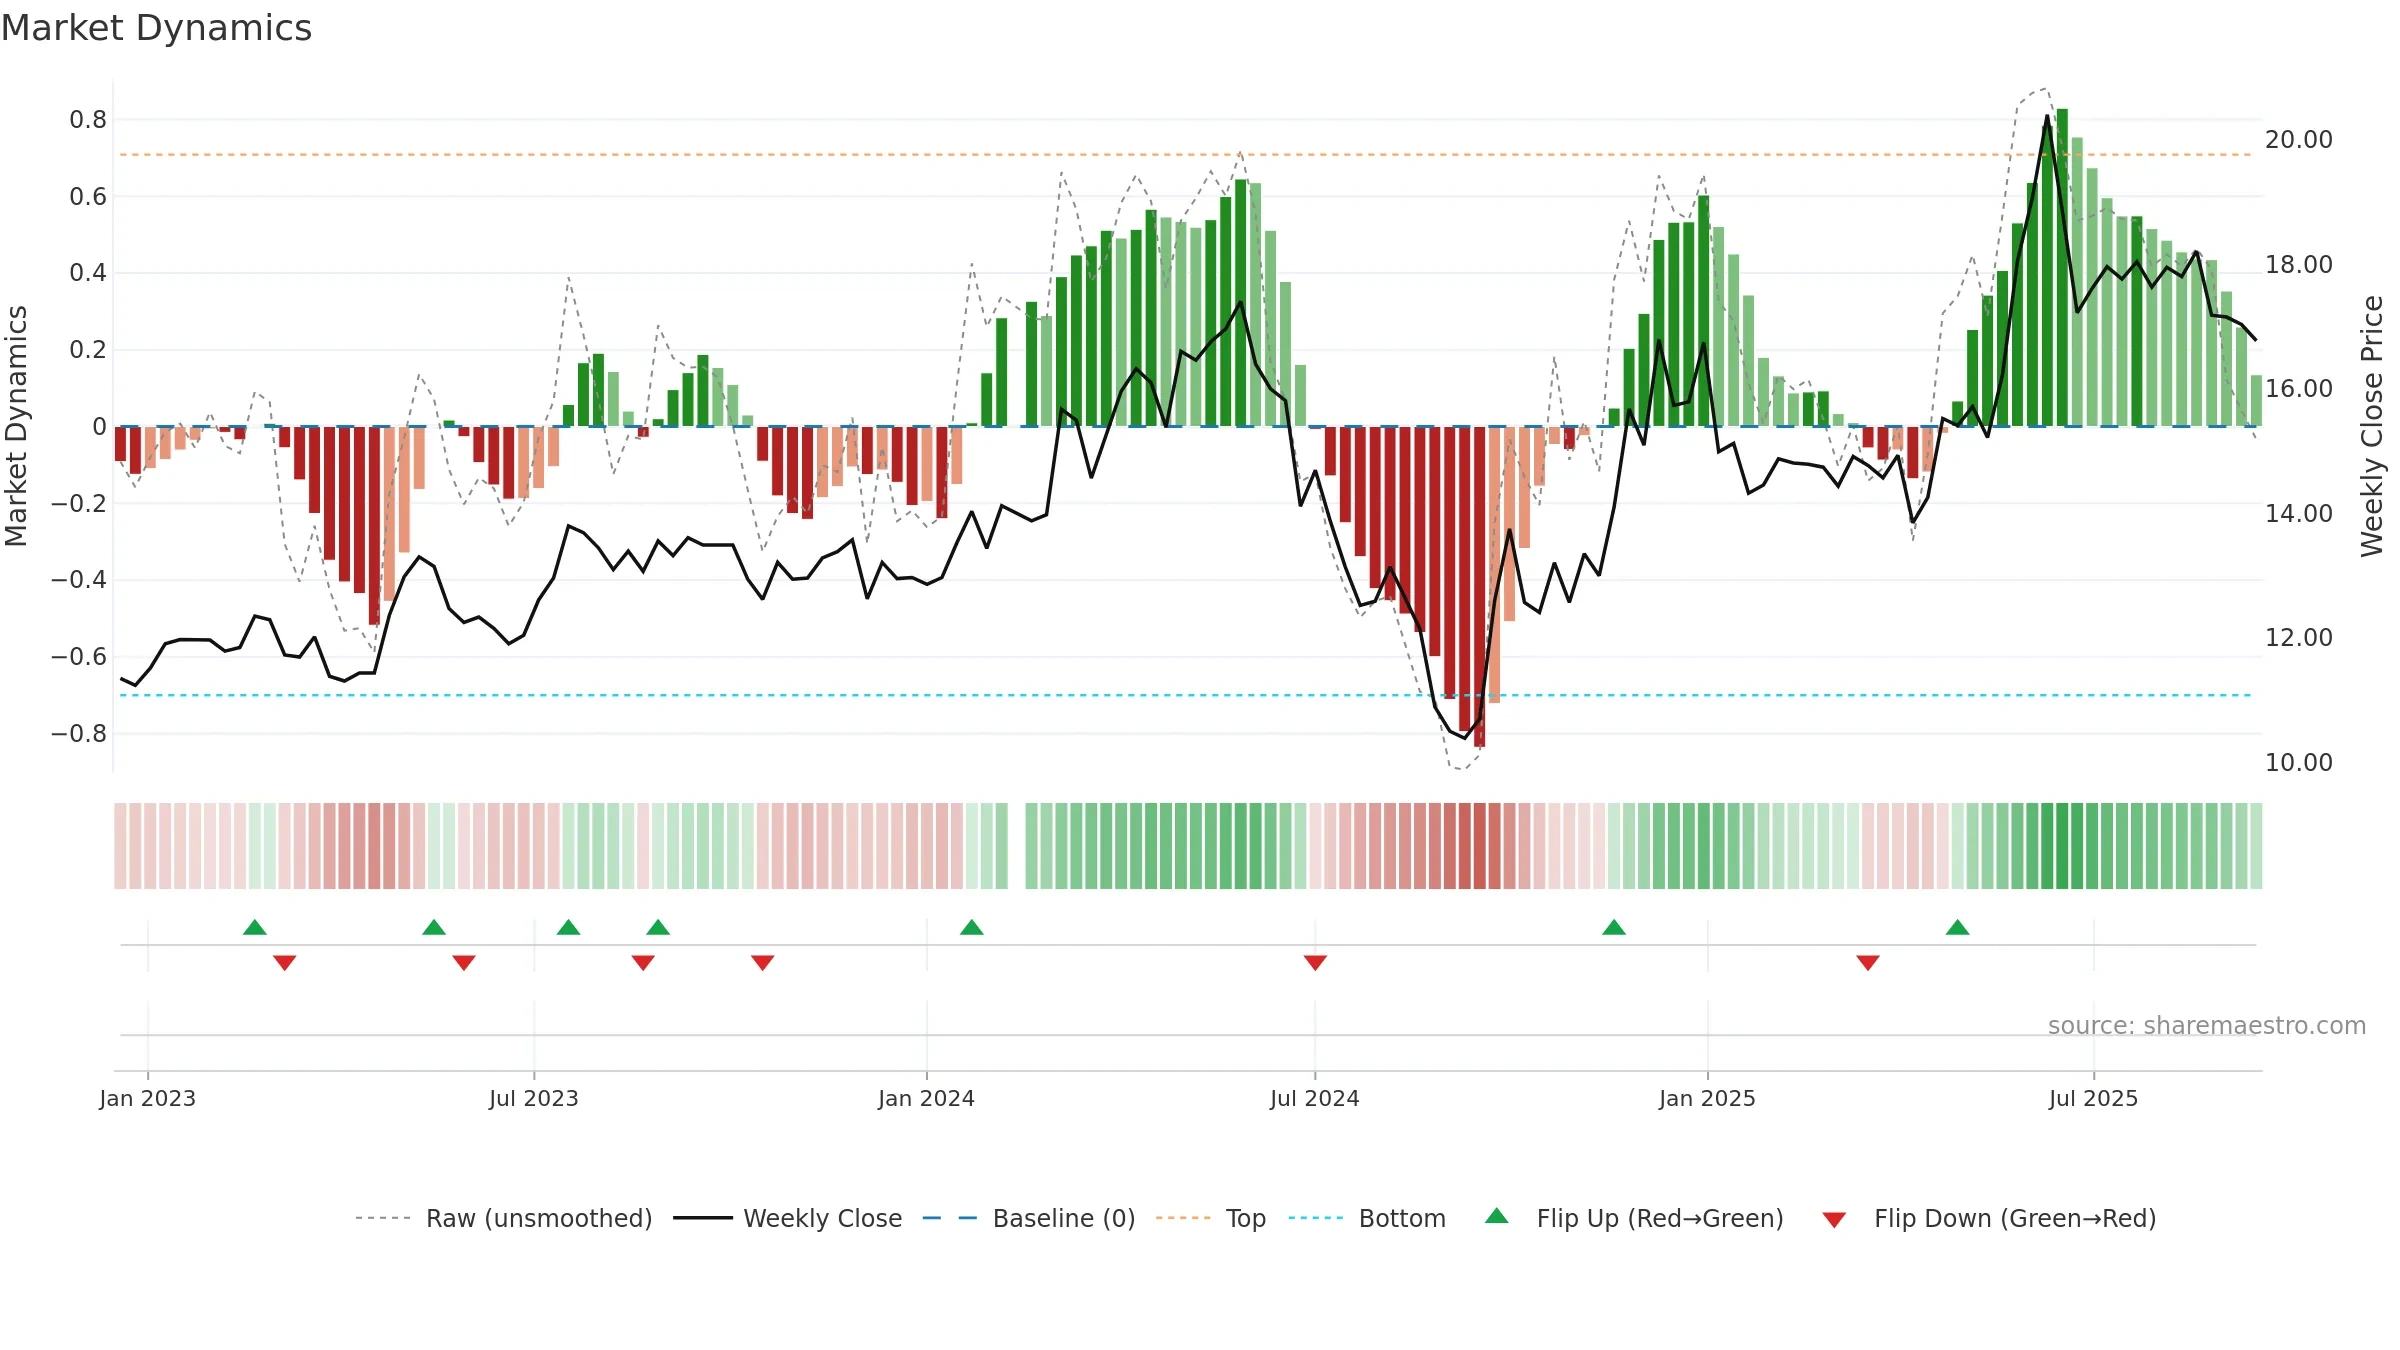Toggle the Flip Down (Green→Red) legend entry

tap(1988, 1218)
